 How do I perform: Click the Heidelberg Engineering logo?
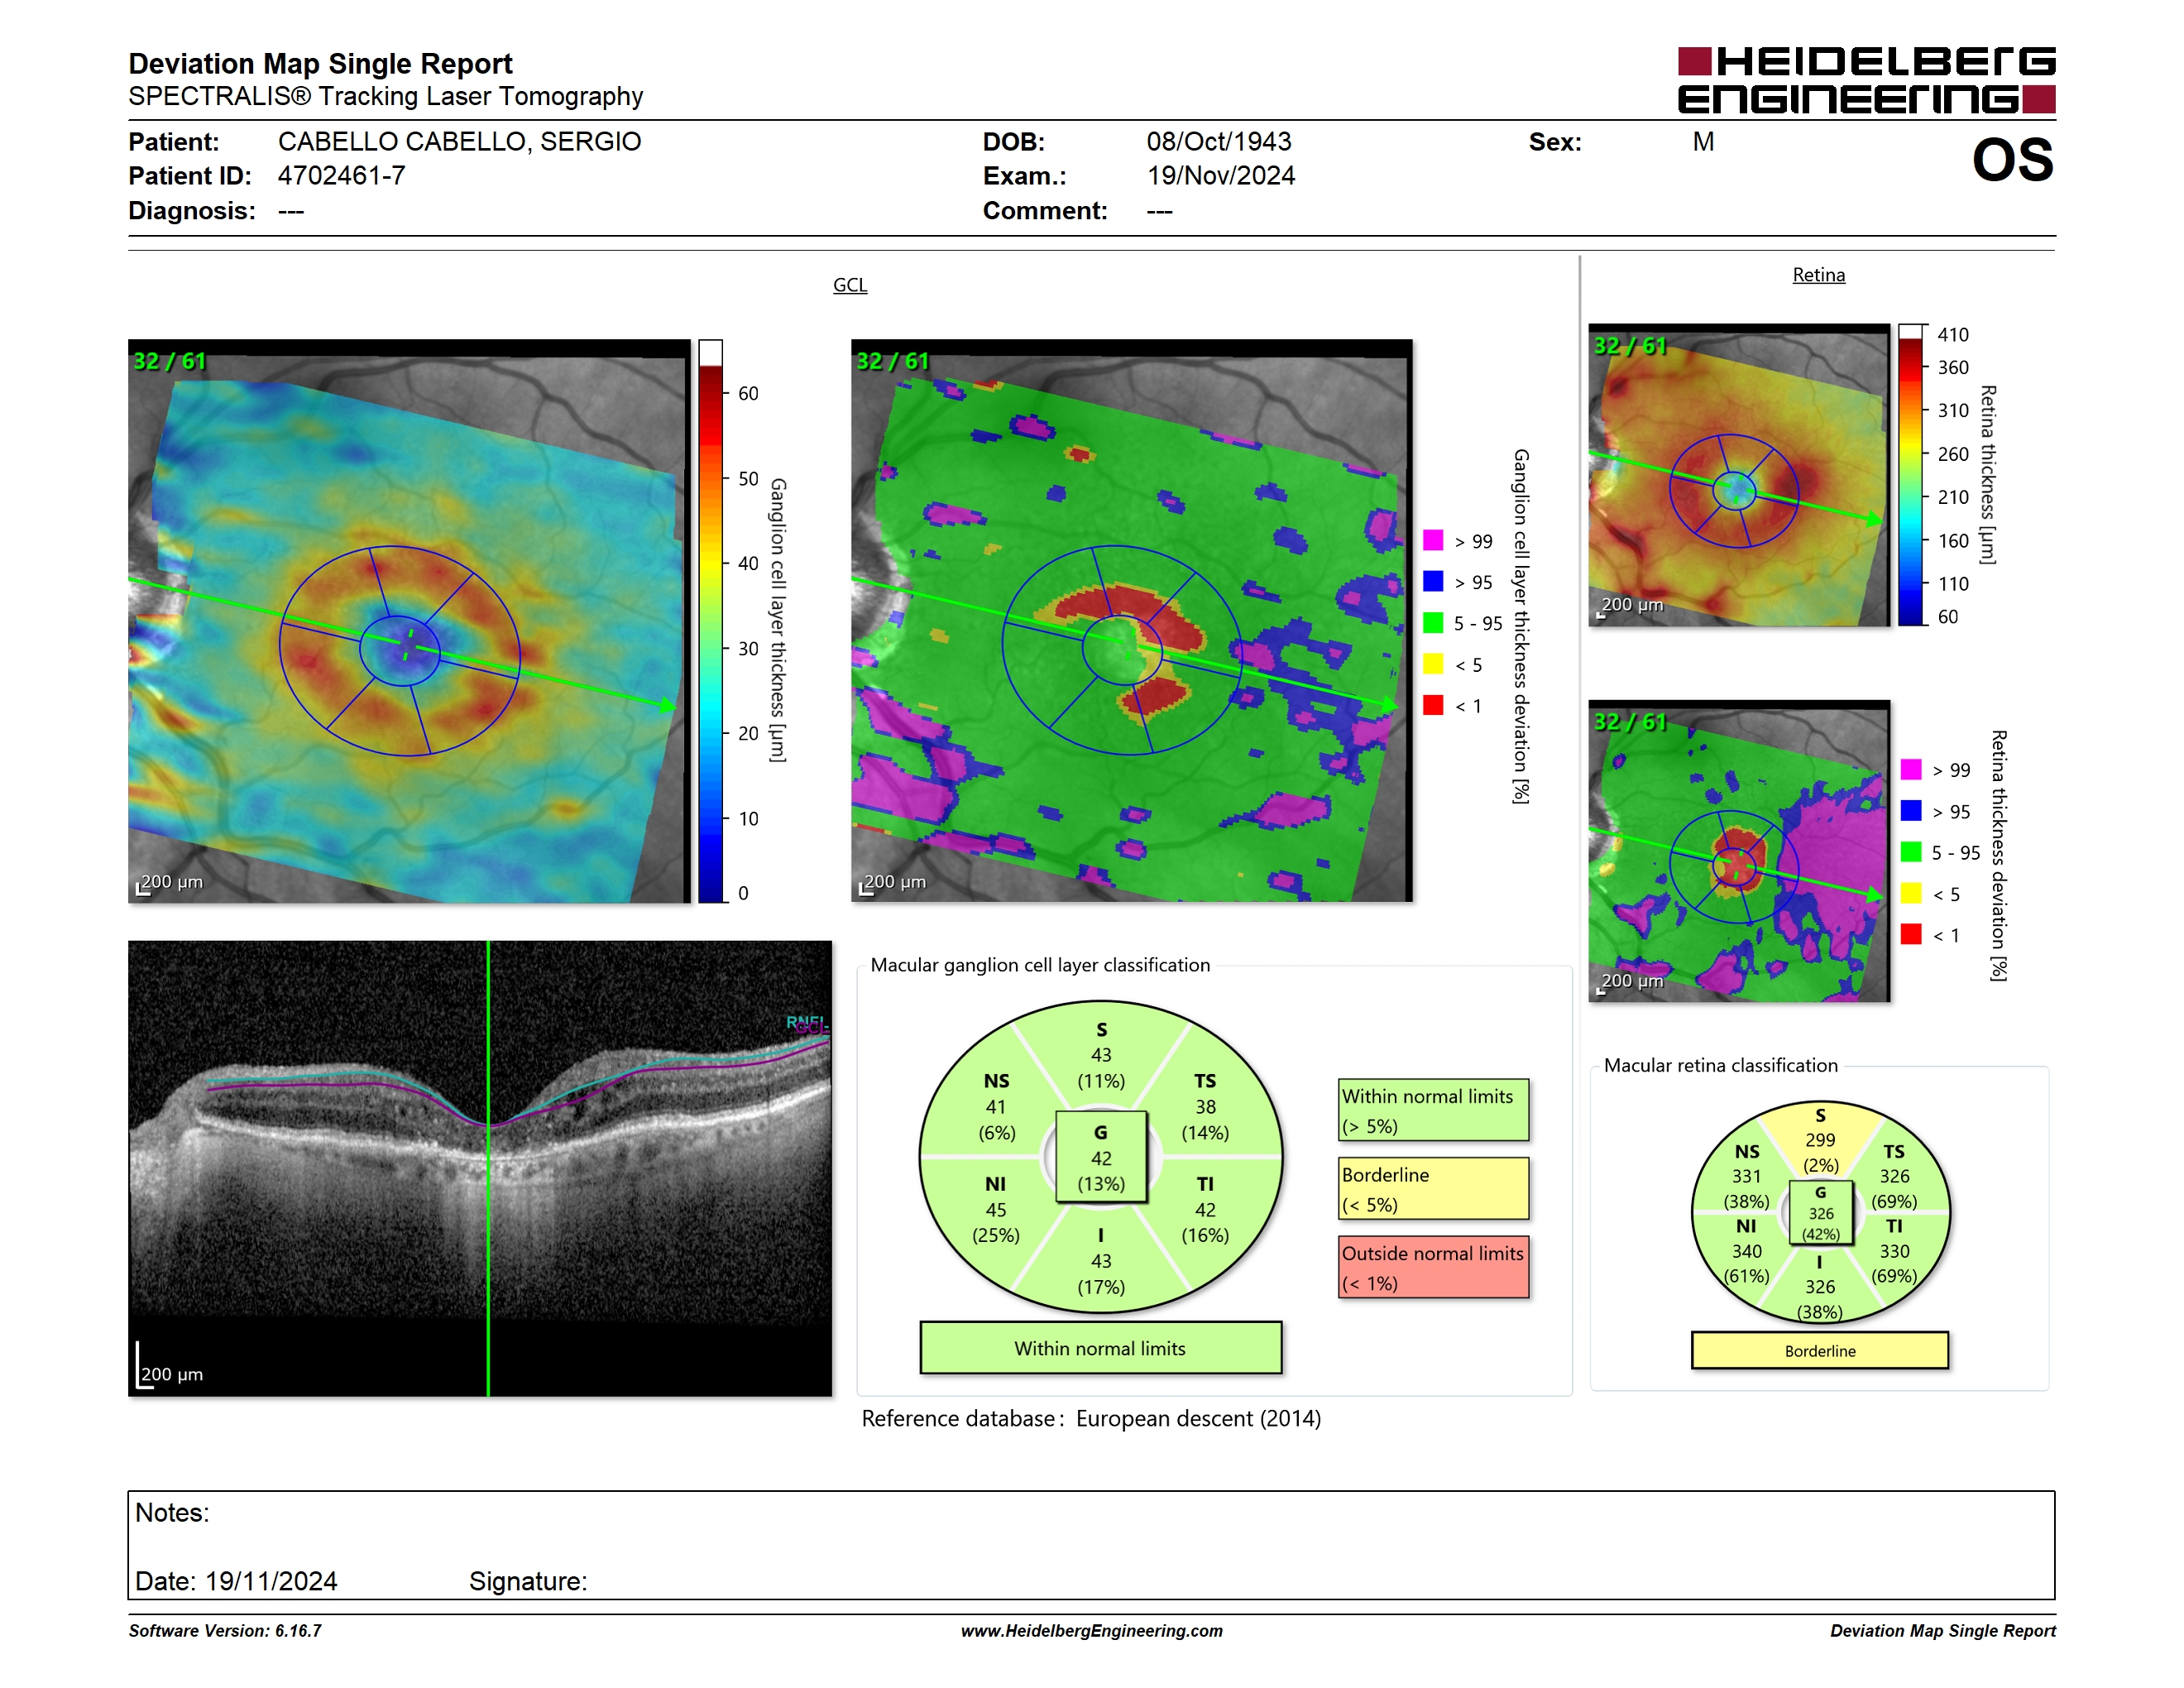[x=1866, y=79]
